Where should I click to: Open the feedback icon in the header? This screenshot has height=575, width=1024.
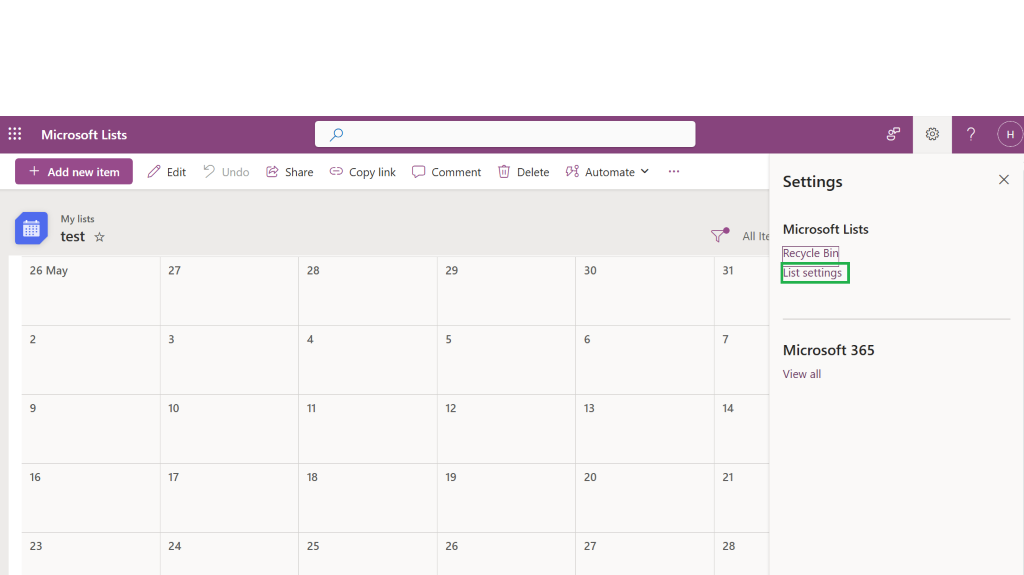pos(893,135)
